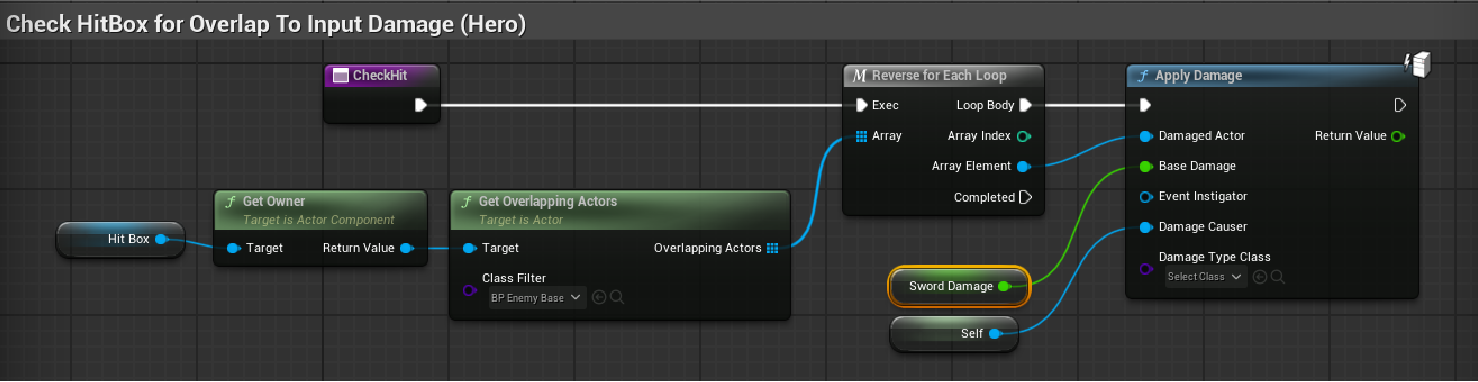This screenshot has width=1478, height=382.
Task: Click the CheckHit event output exec pin
Action: [421, 104]
